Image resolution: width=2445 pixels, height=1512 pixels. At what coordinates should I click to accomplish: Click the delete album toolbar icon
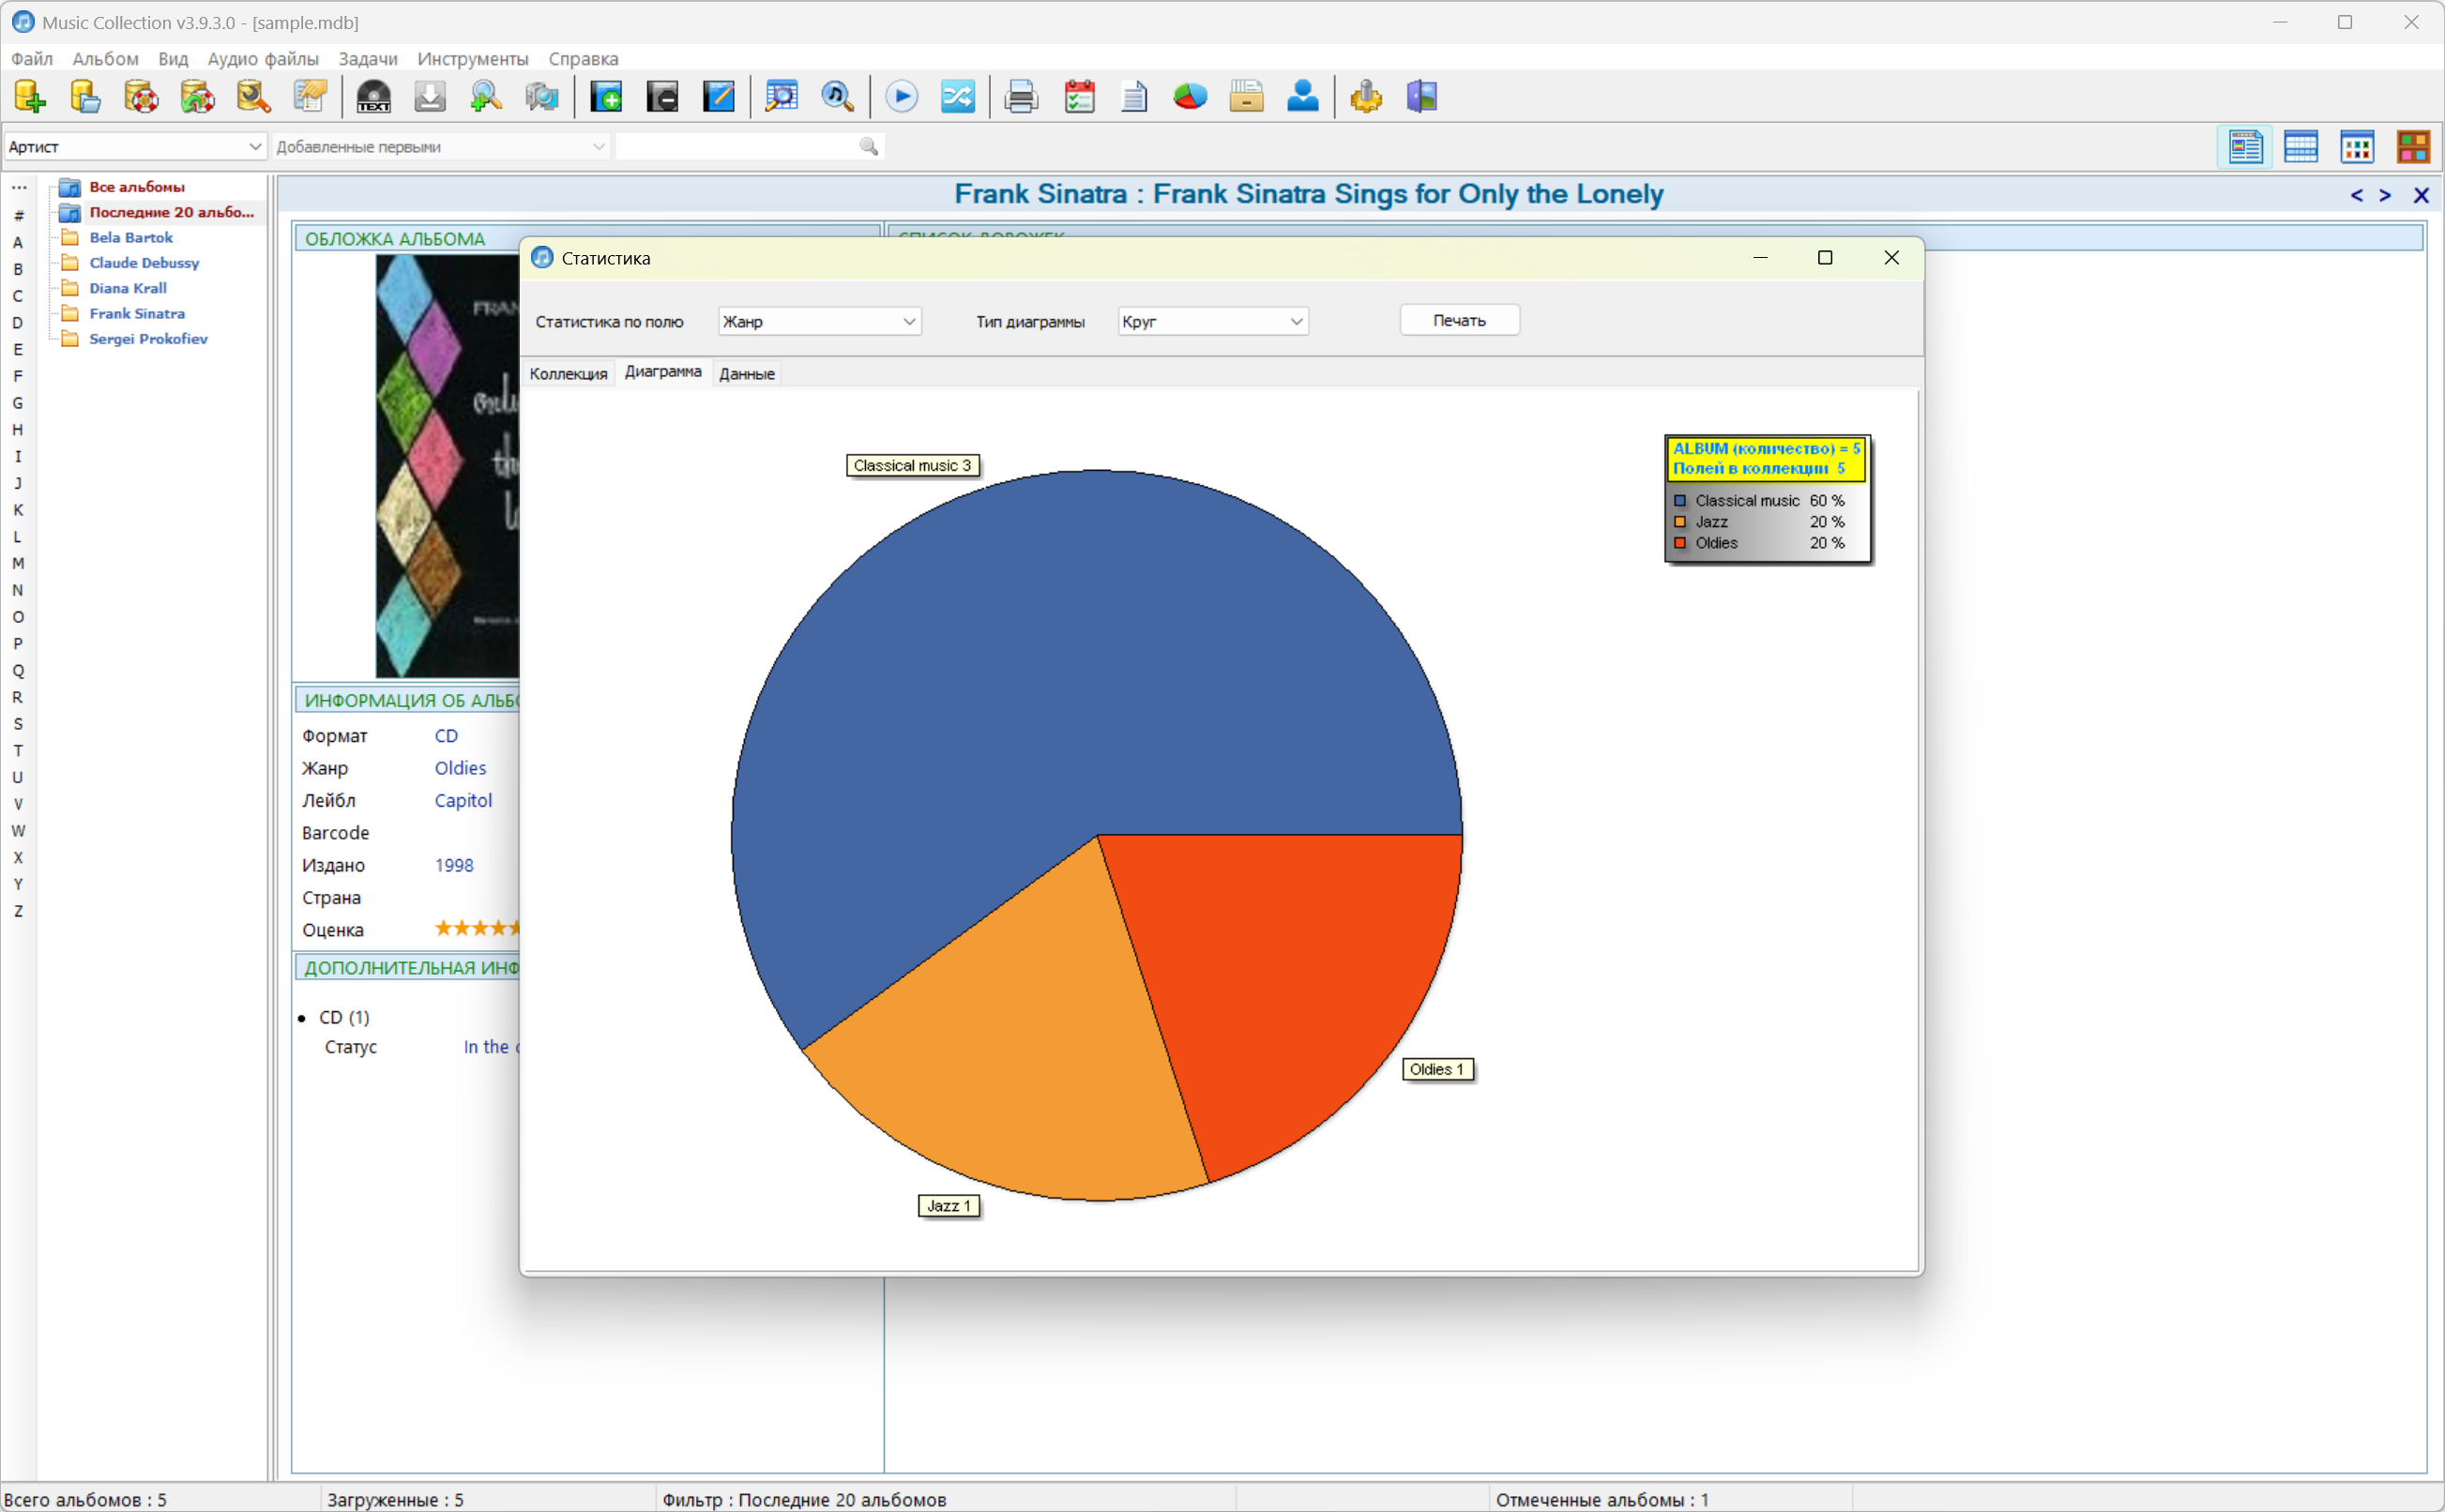[662, 97]
